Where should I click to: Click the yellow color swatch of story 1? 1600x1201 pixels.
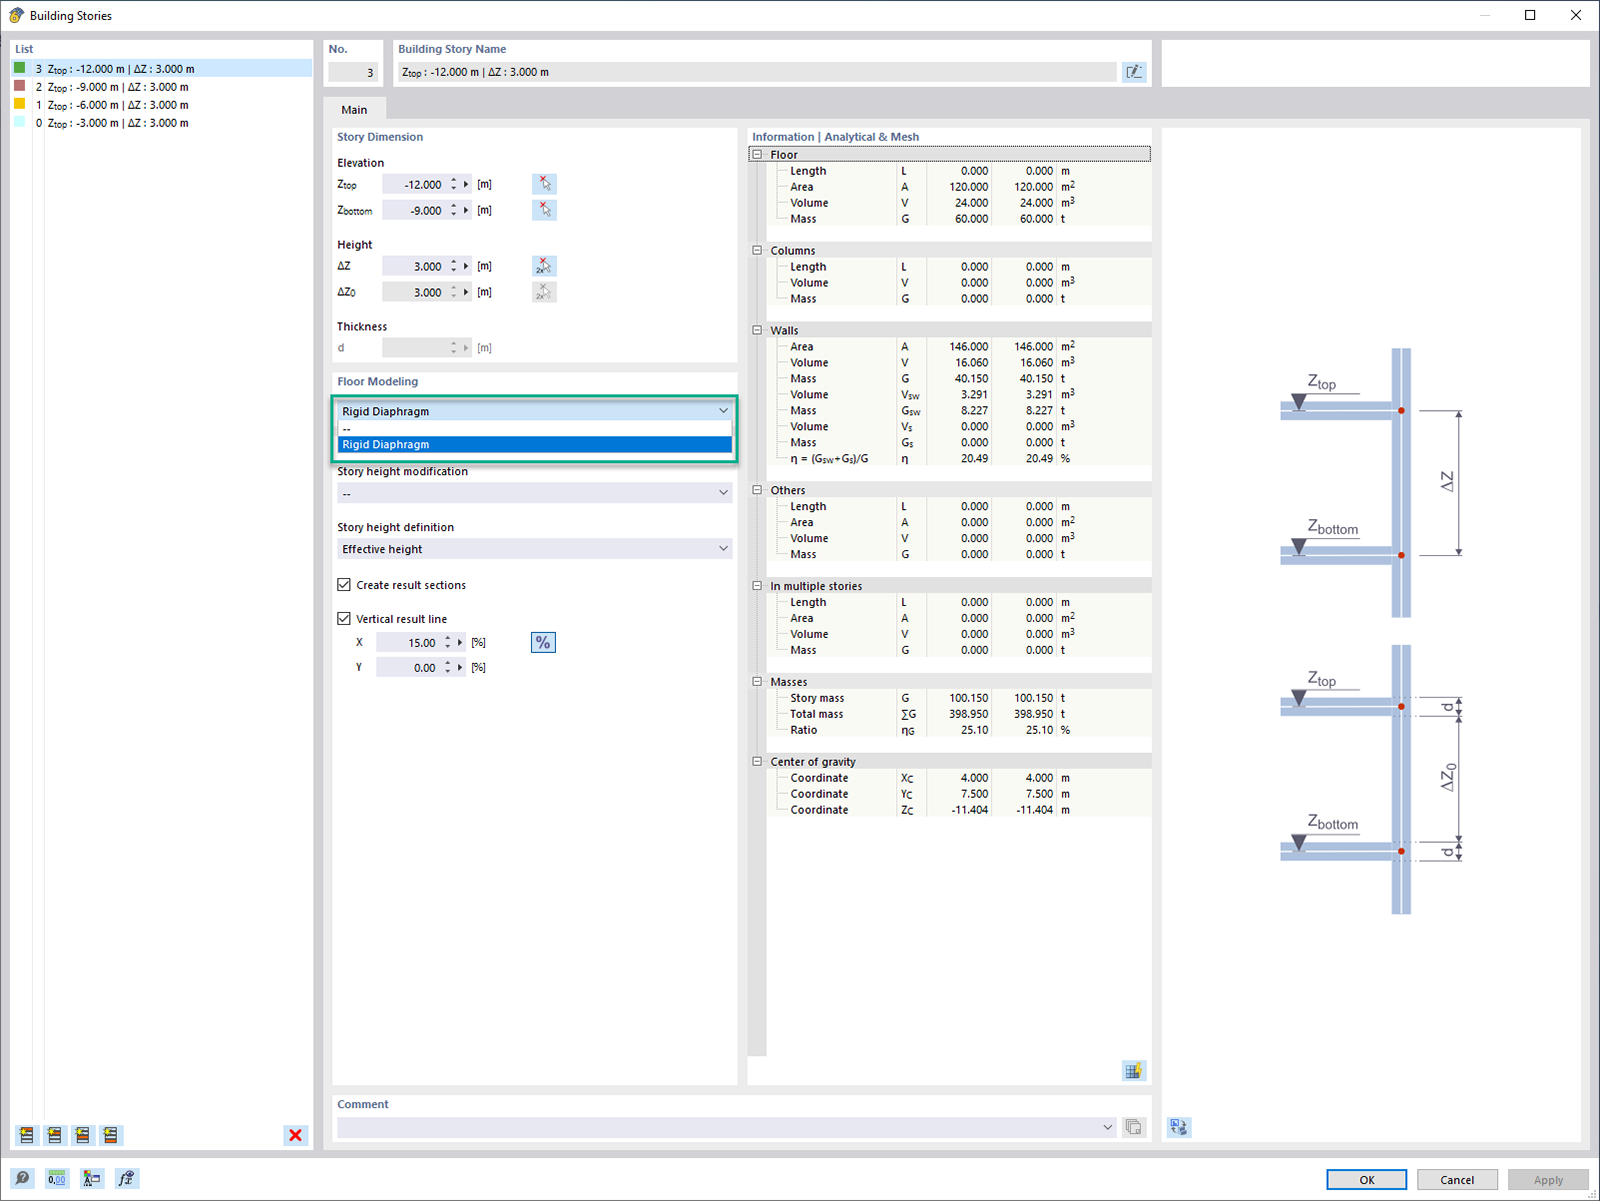click(19, 104)
